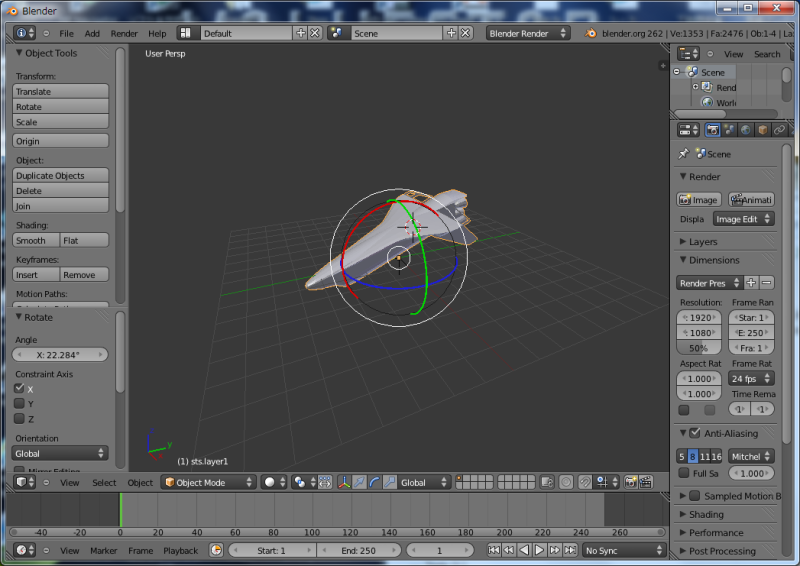Click the Duplicate Objects button

click(x=60, y=175)
